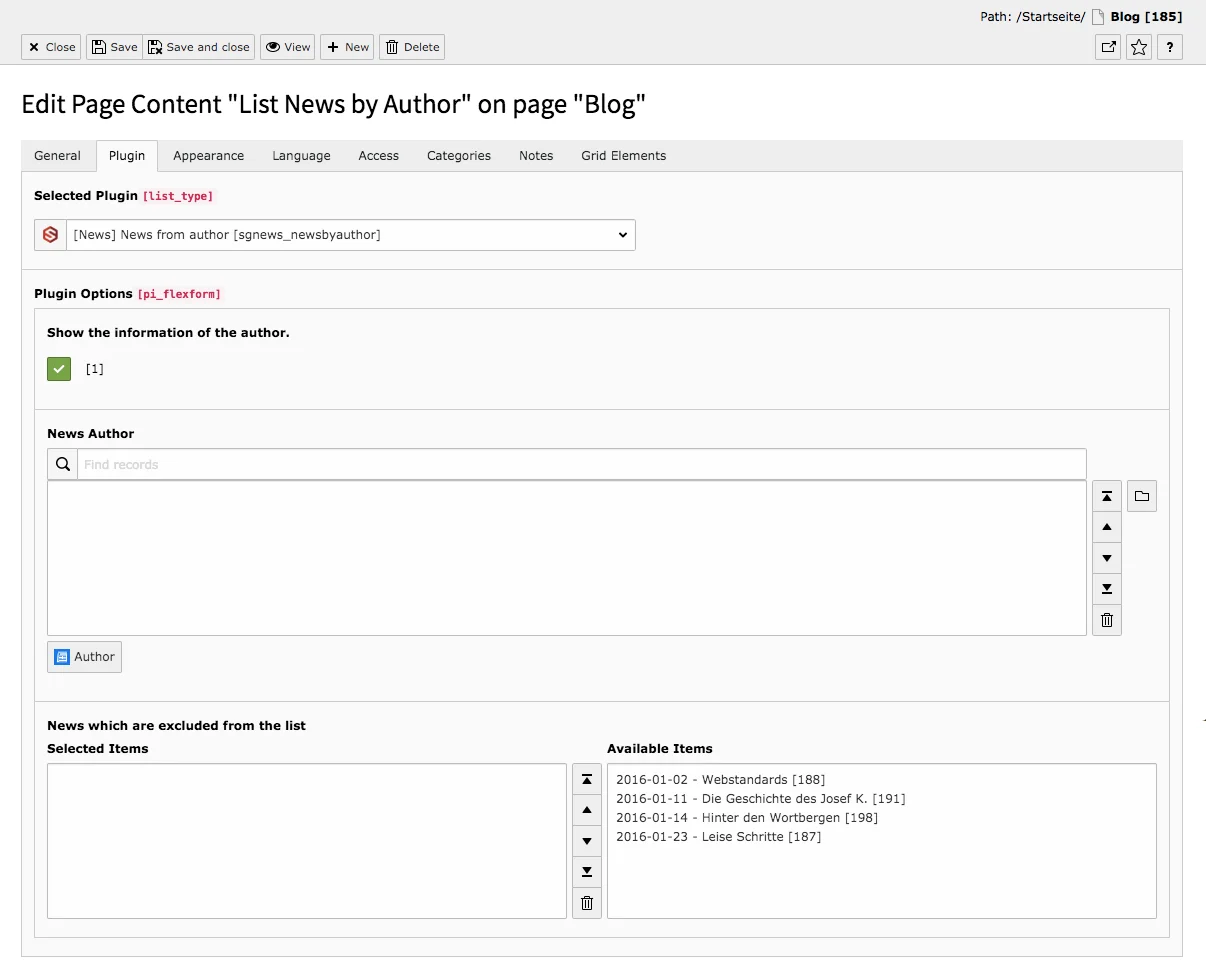This screenshot has height=962, width=1206.
Task: Switch to the Categories tab
Action: click(458, 155)
